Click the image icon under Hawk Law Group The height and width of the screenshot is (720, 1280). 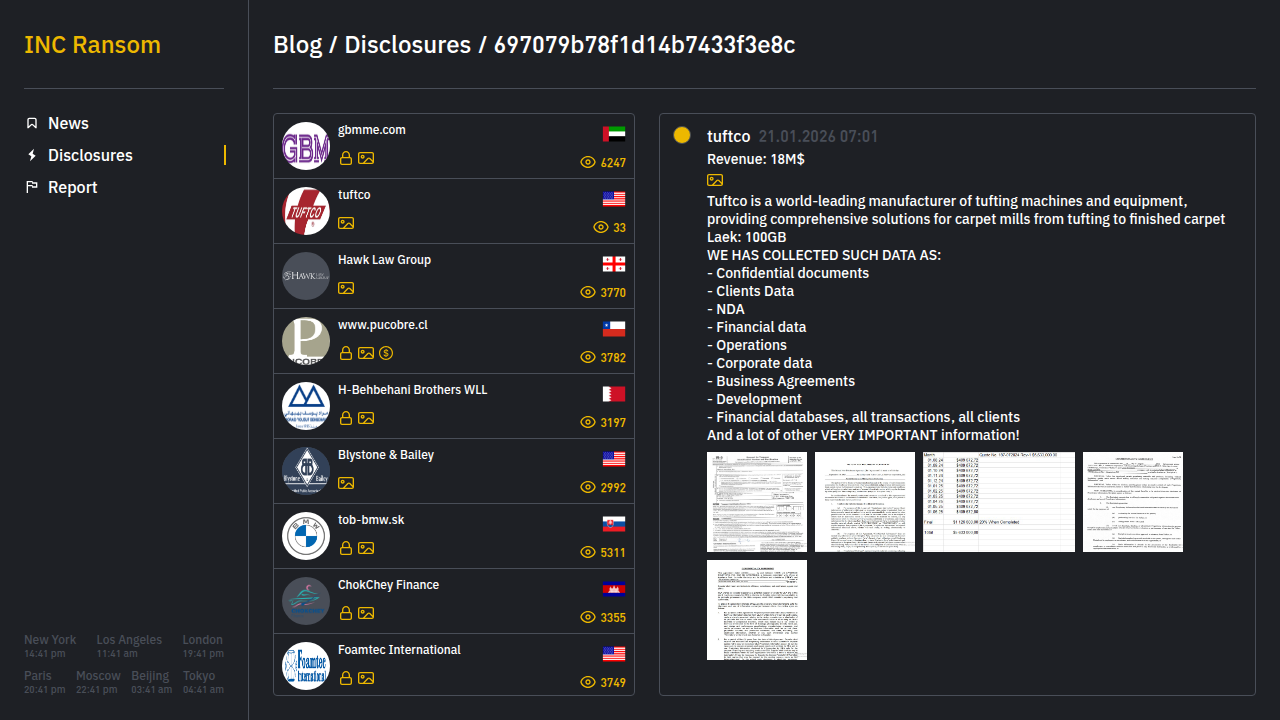346,288
